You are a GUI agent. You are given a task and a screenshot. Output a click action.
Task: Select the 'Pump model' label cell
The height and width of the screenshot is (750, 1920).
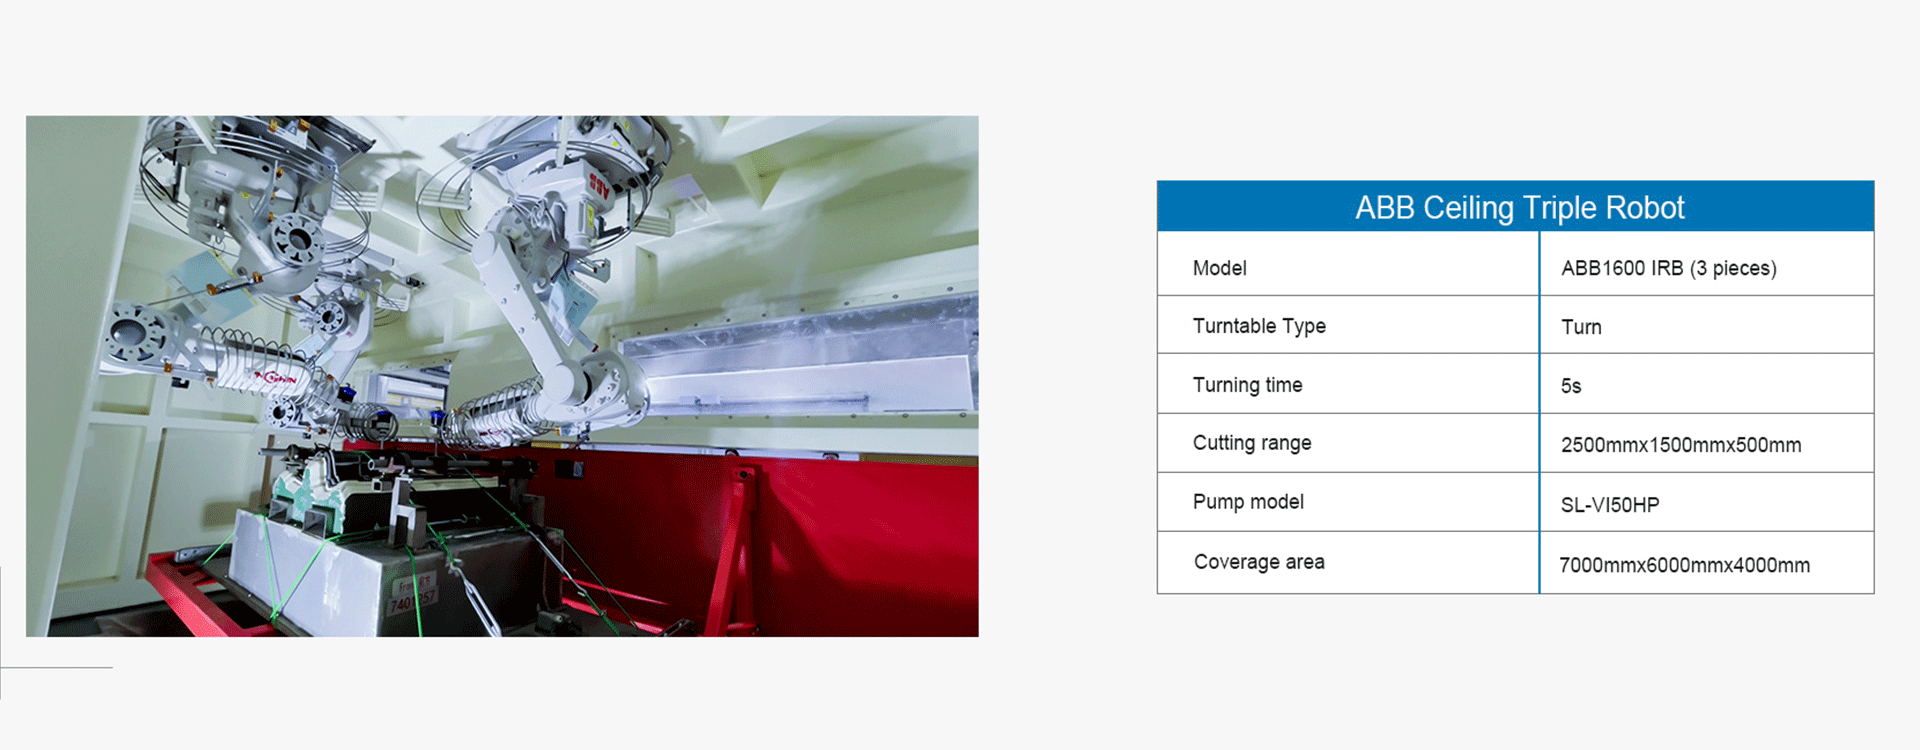1348,502
